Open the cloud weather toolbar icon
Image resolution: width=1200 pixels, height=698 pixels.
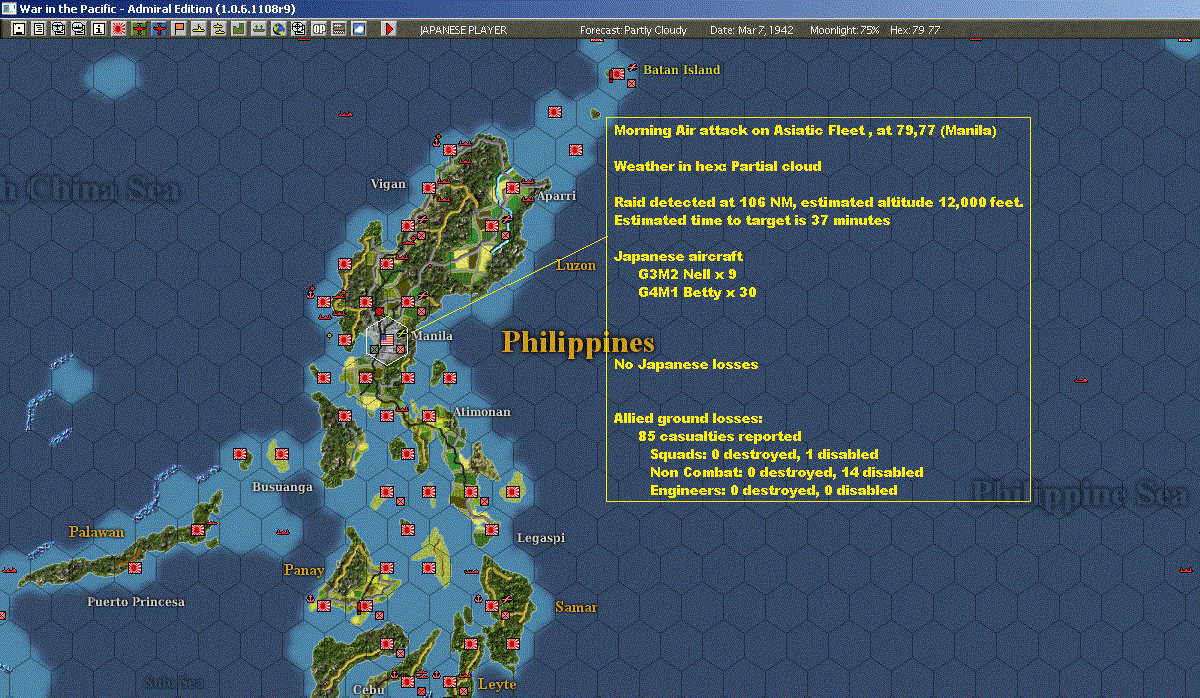point(358,29)
